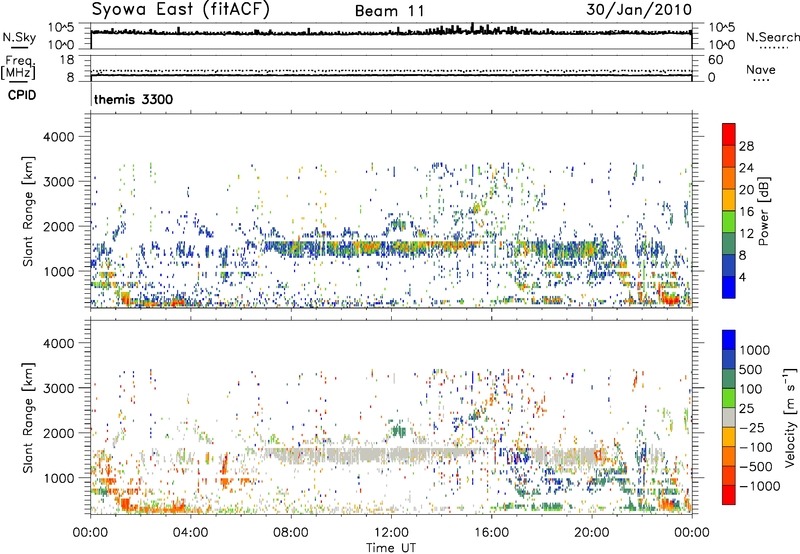Select the bright blue lowest segment of Power colorbar

pos(729,287)
